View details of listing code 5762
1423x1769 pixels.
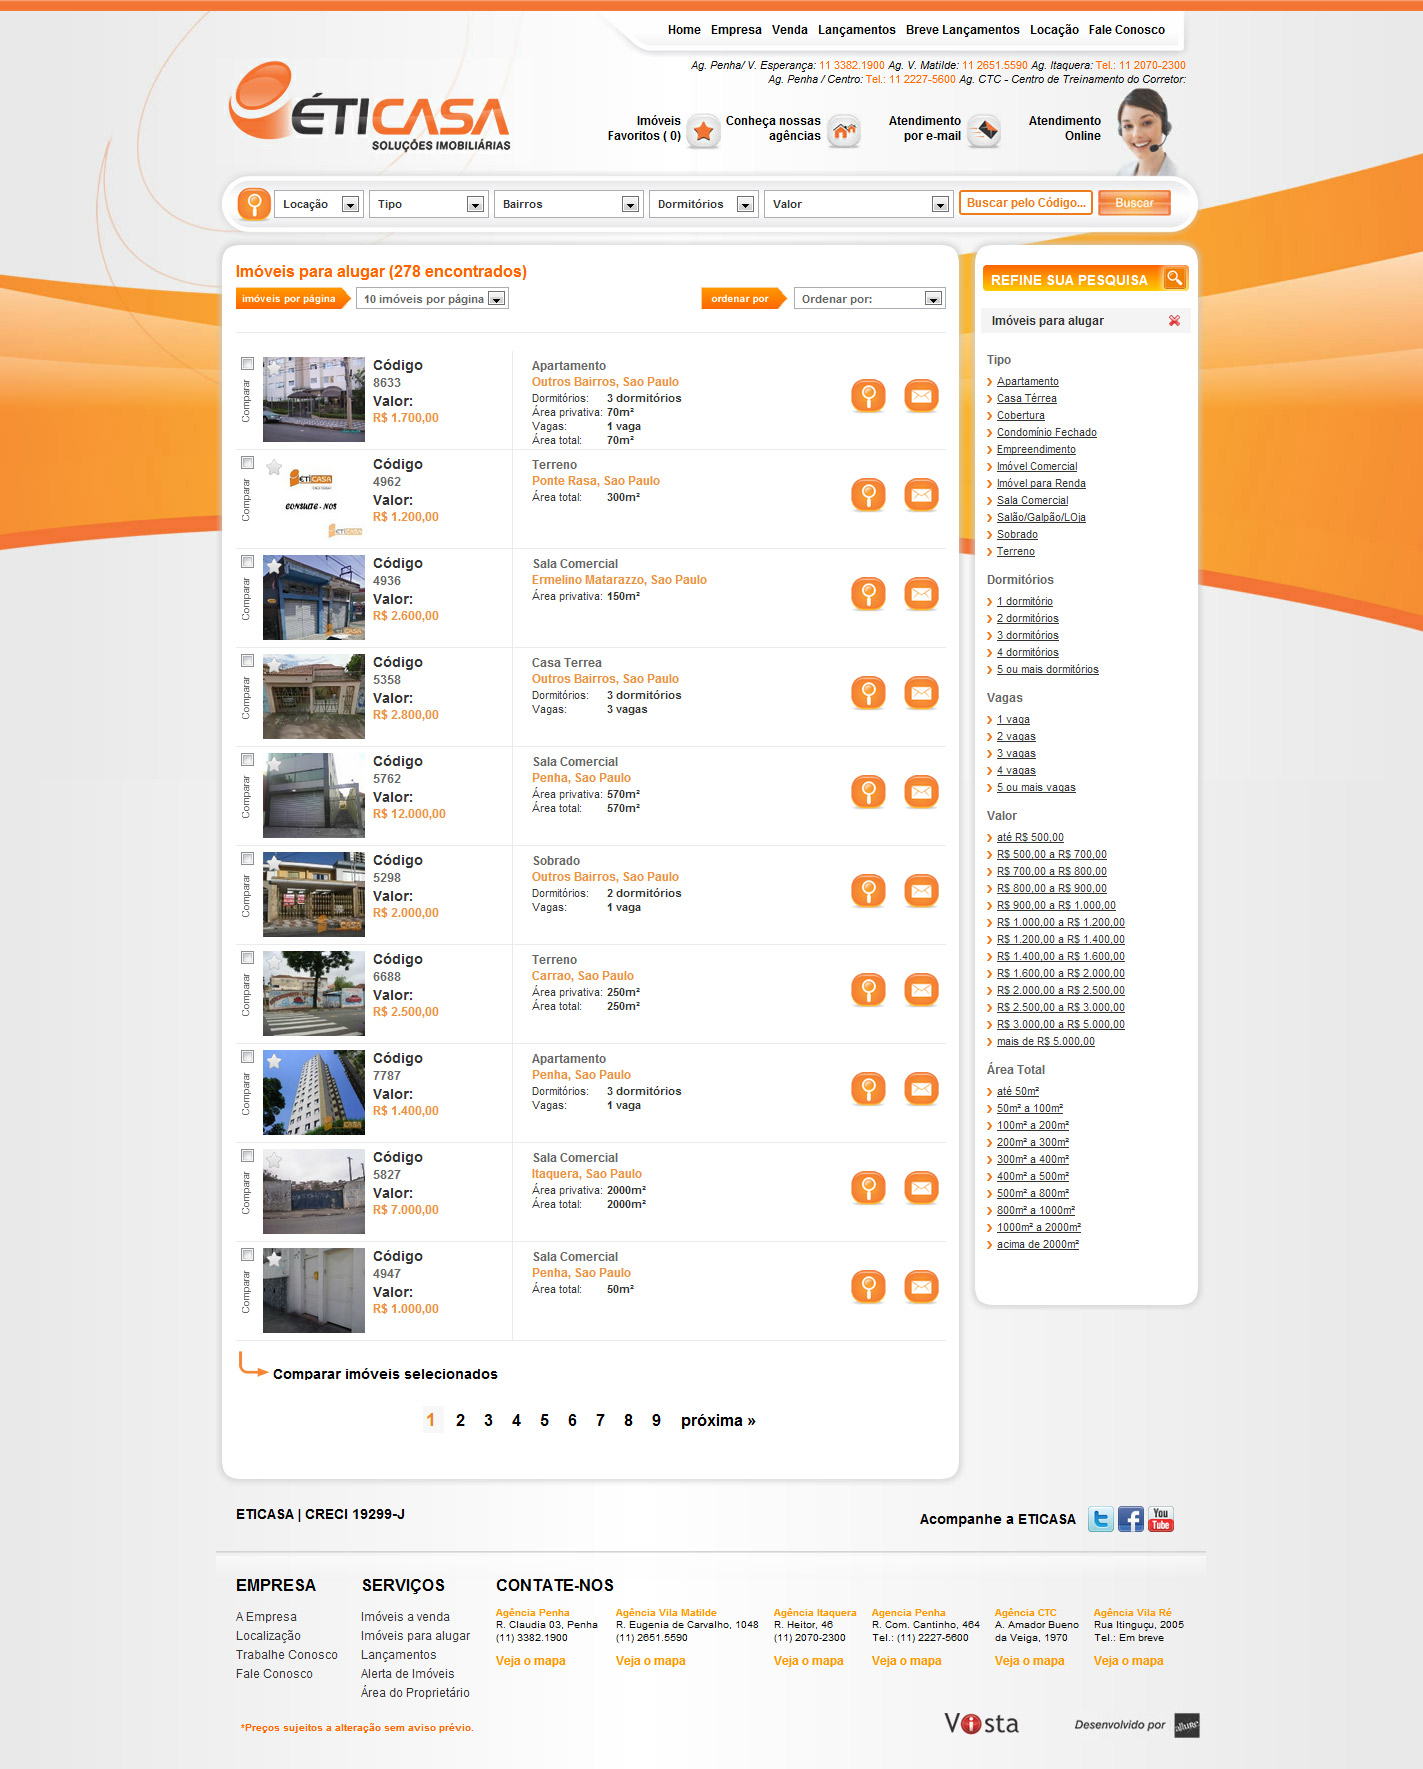[x=869, y=792]
